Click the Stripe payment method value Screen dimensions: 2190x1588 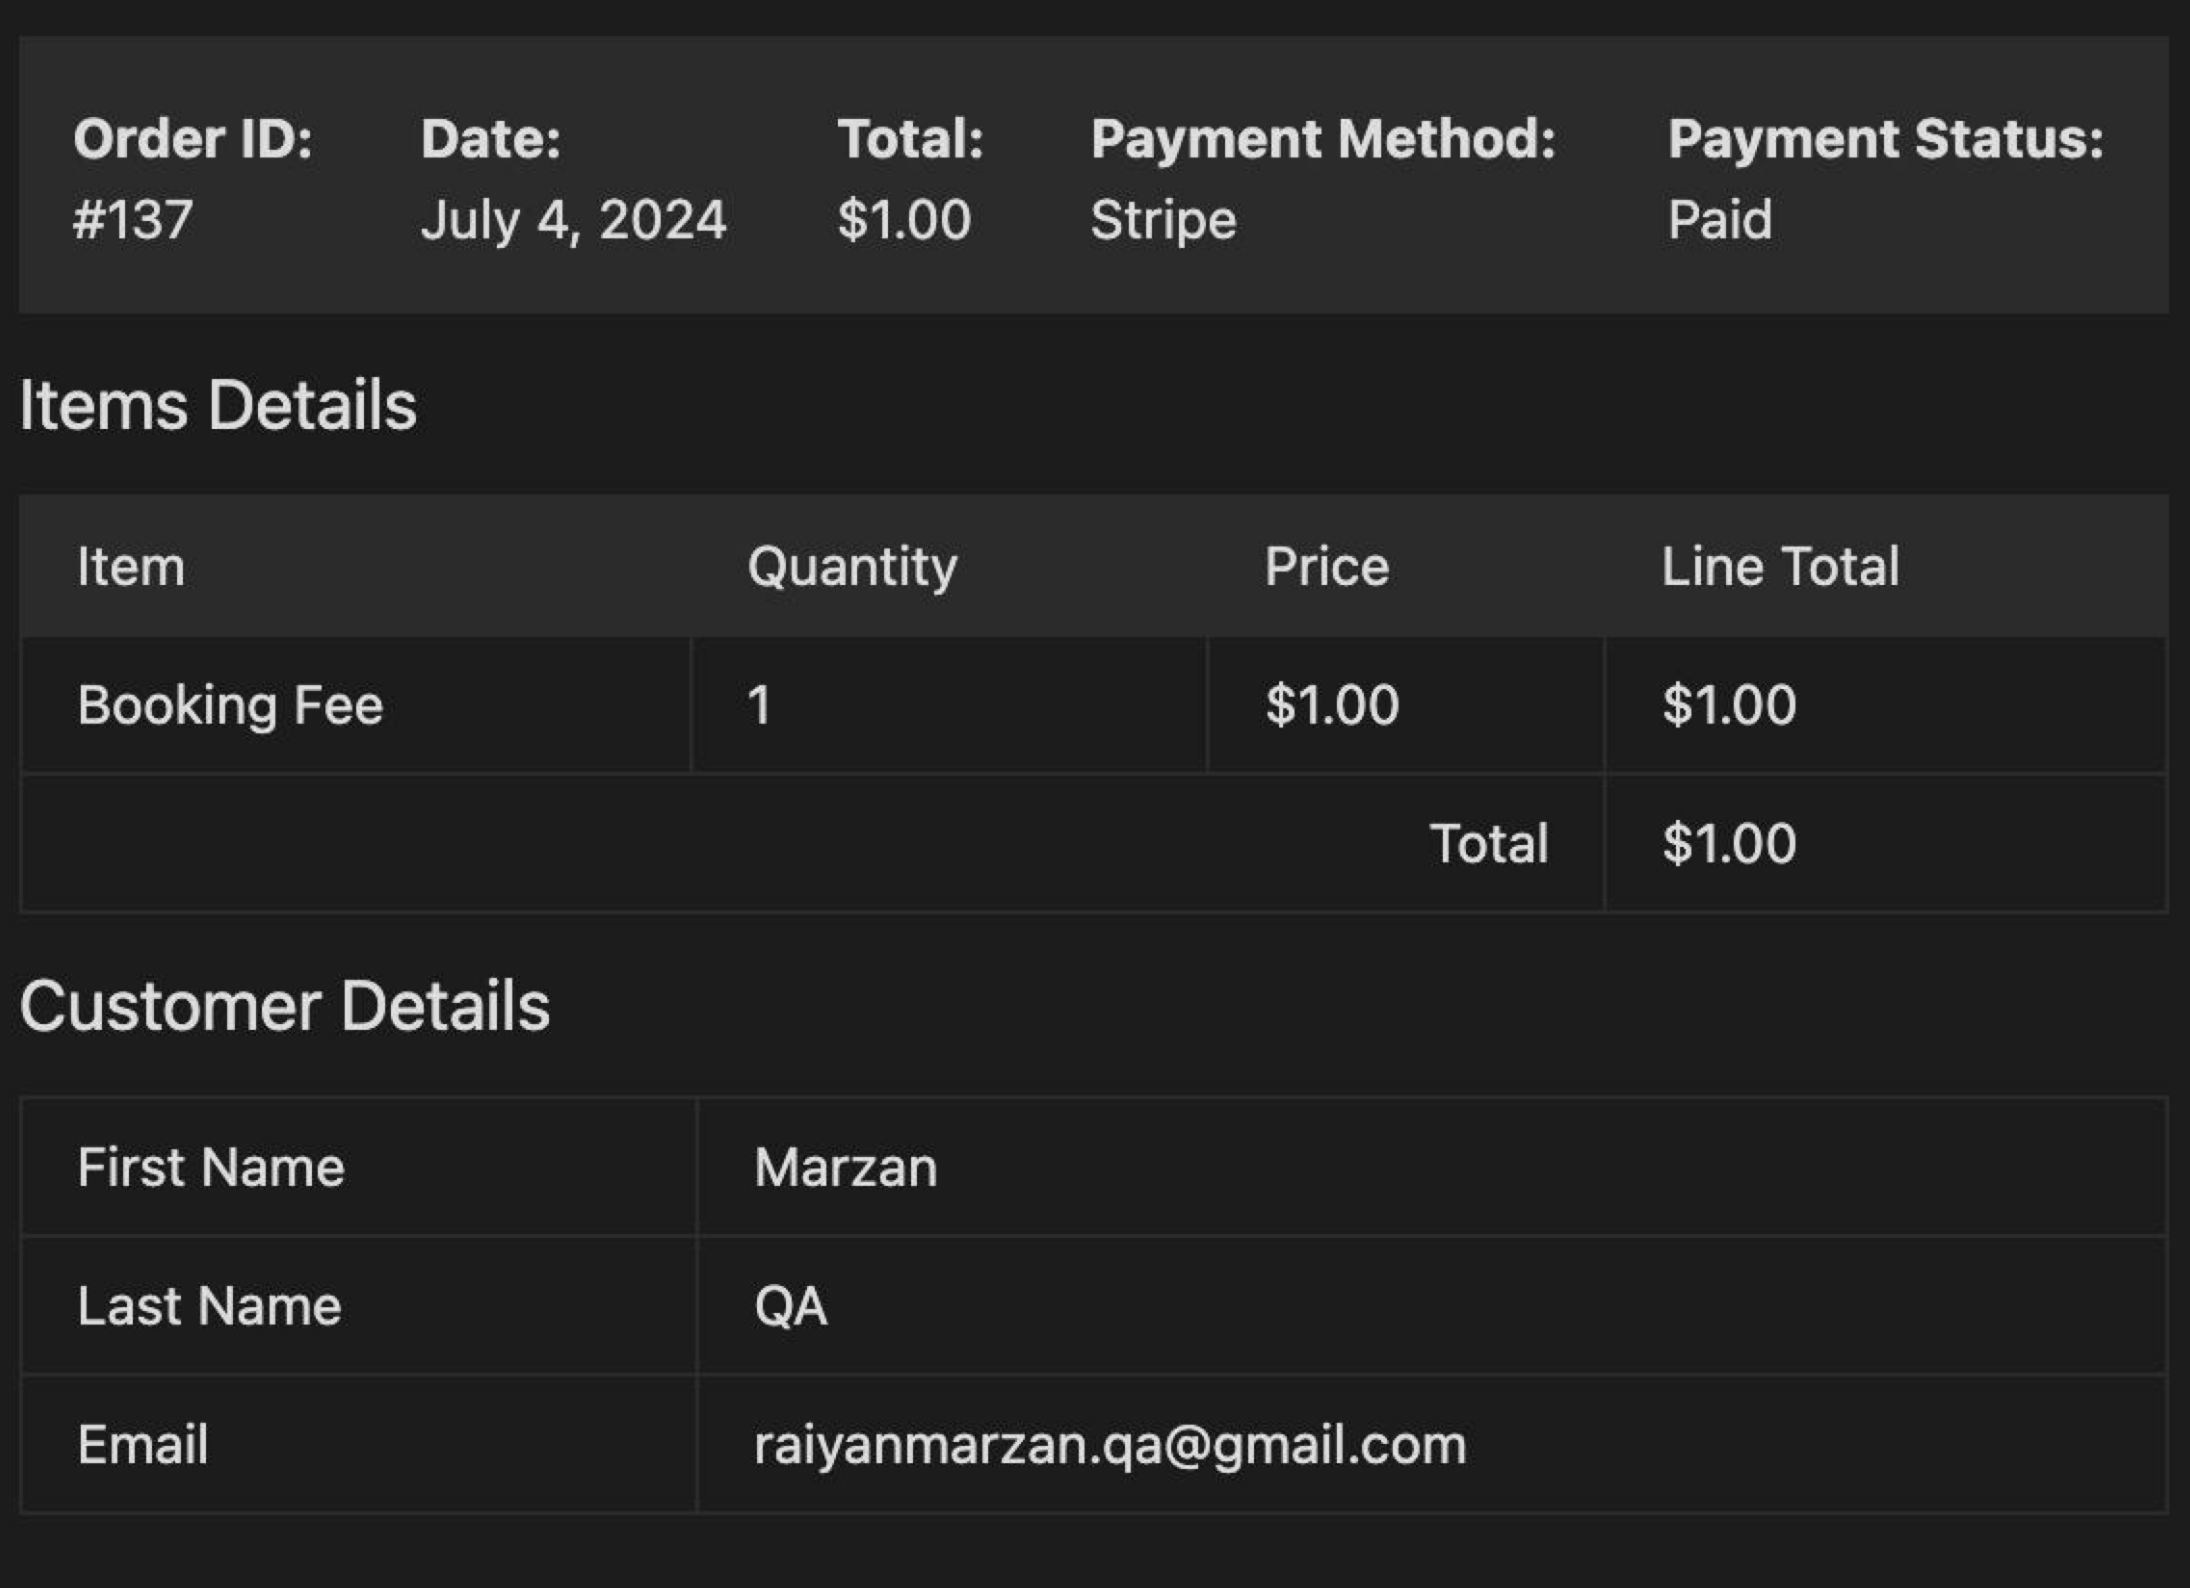pos(1163,220)
